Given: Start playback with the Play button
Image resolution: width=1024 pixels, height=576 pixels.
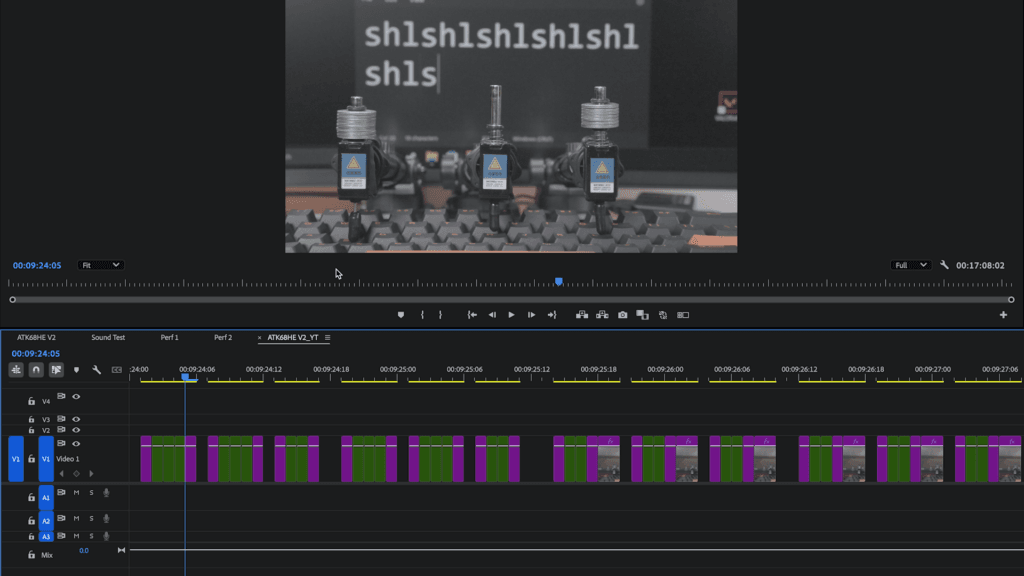Looking at the screenshot, I should click(511, 315).
